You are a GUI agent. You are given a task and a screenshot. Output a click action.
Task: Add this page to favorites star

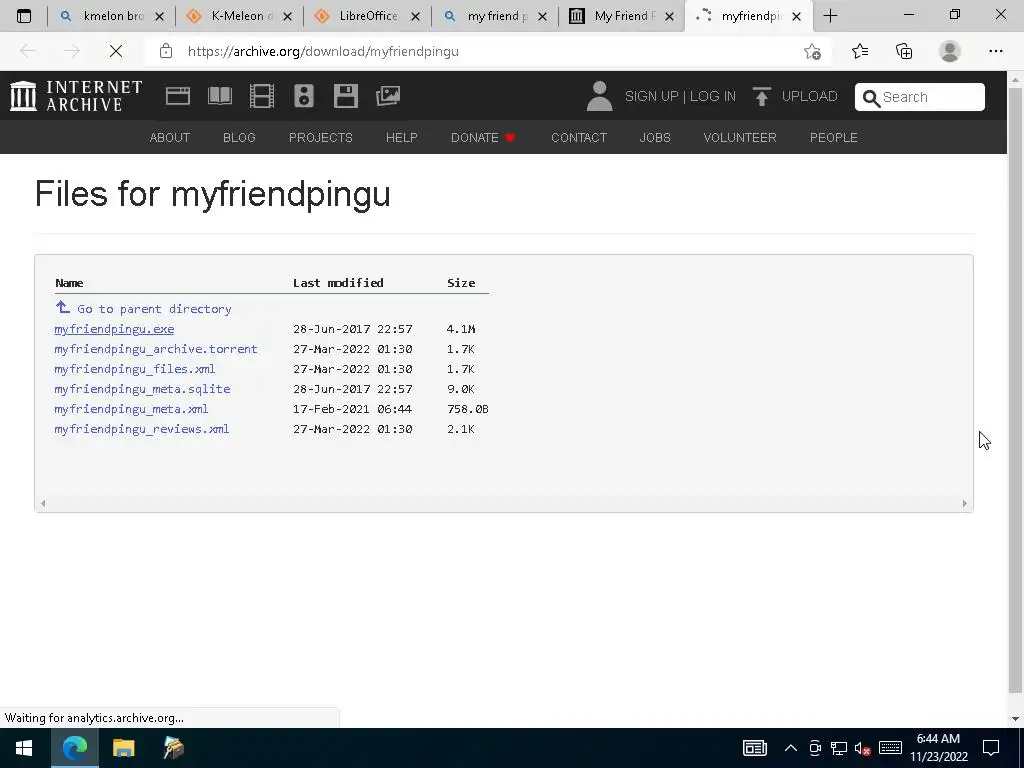click(x=812, y=51)
